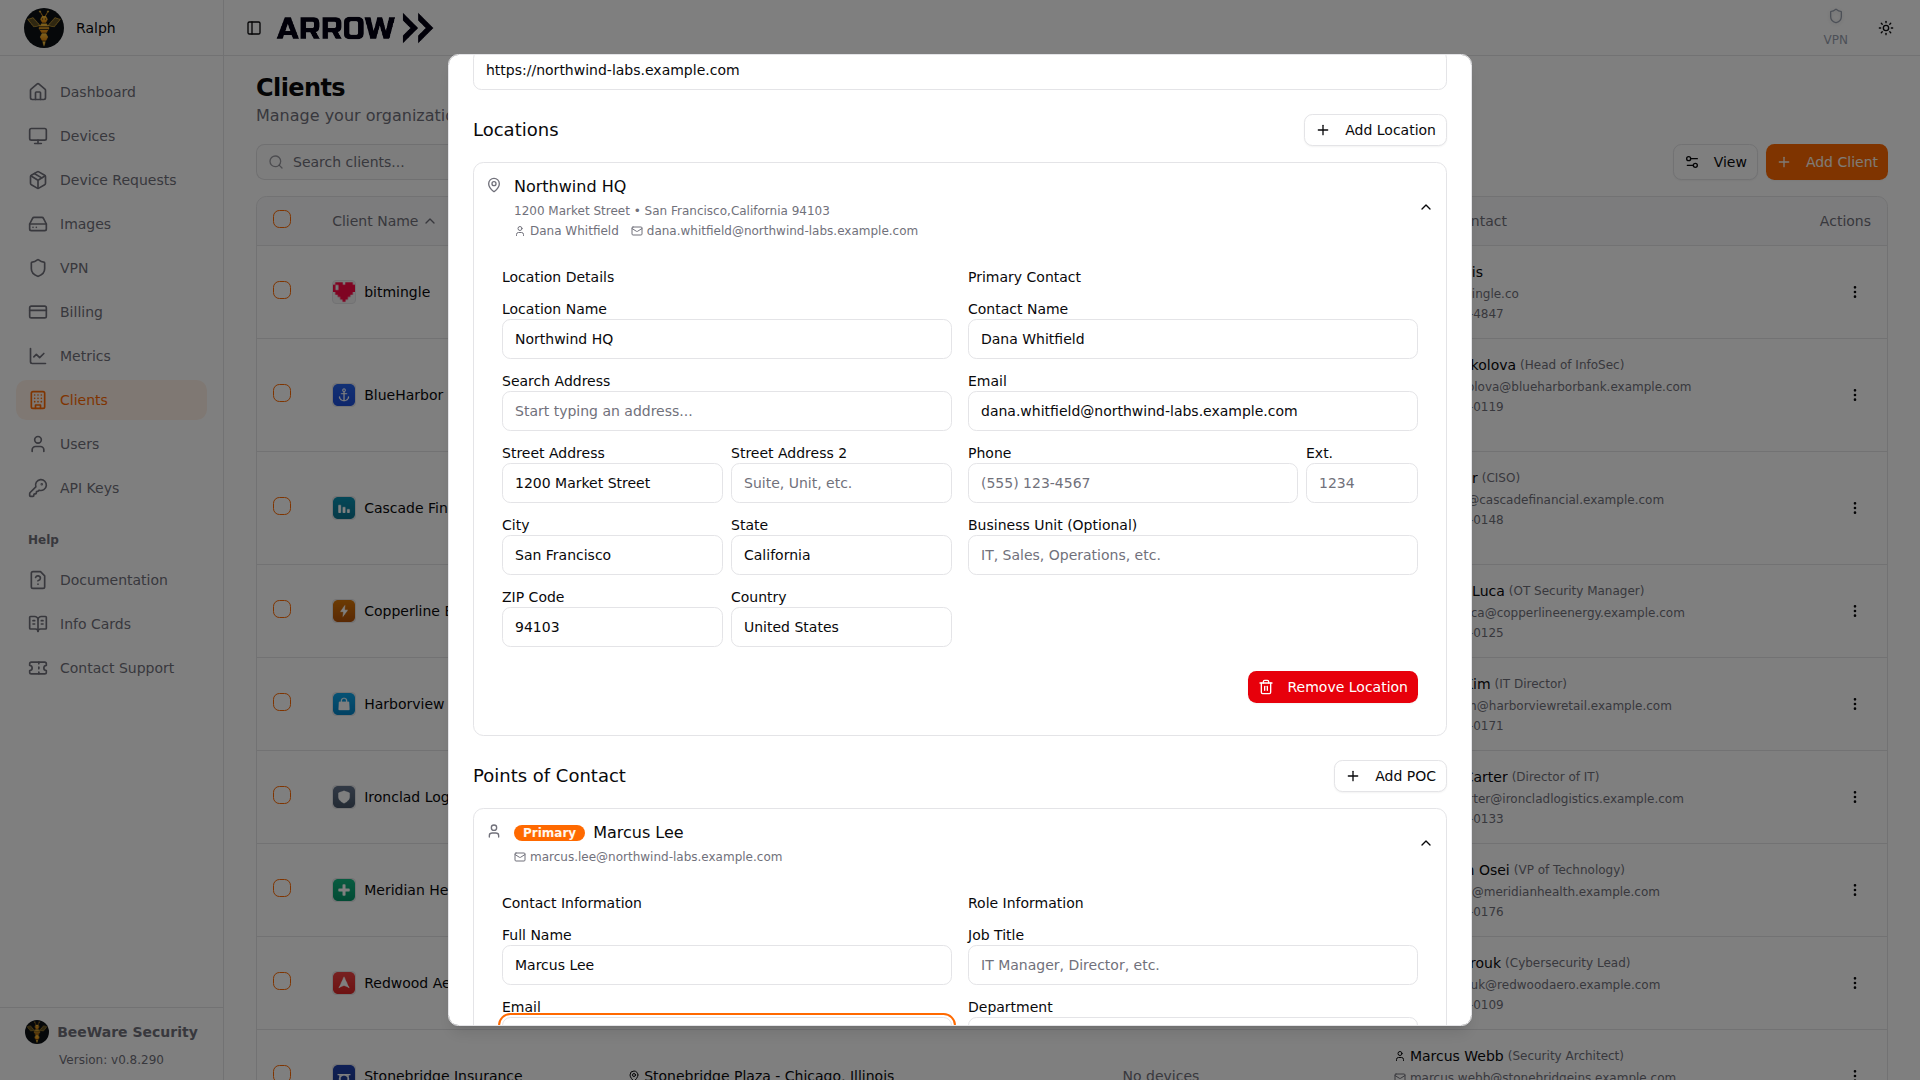Open actions menu for bitmingle row
The image size is (1920, 1080).
click(1854, 292)
